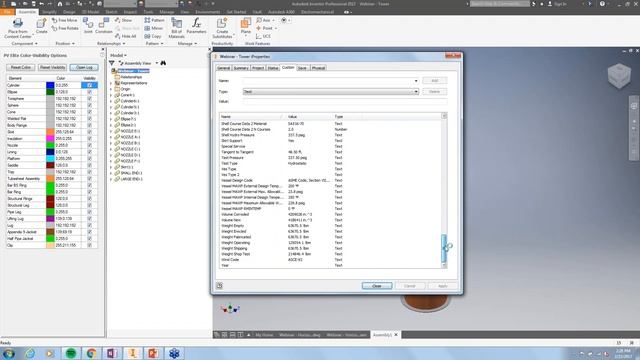Select the Copy tool in ribbon
640x360 pixels.
click(x=153, y=36)
